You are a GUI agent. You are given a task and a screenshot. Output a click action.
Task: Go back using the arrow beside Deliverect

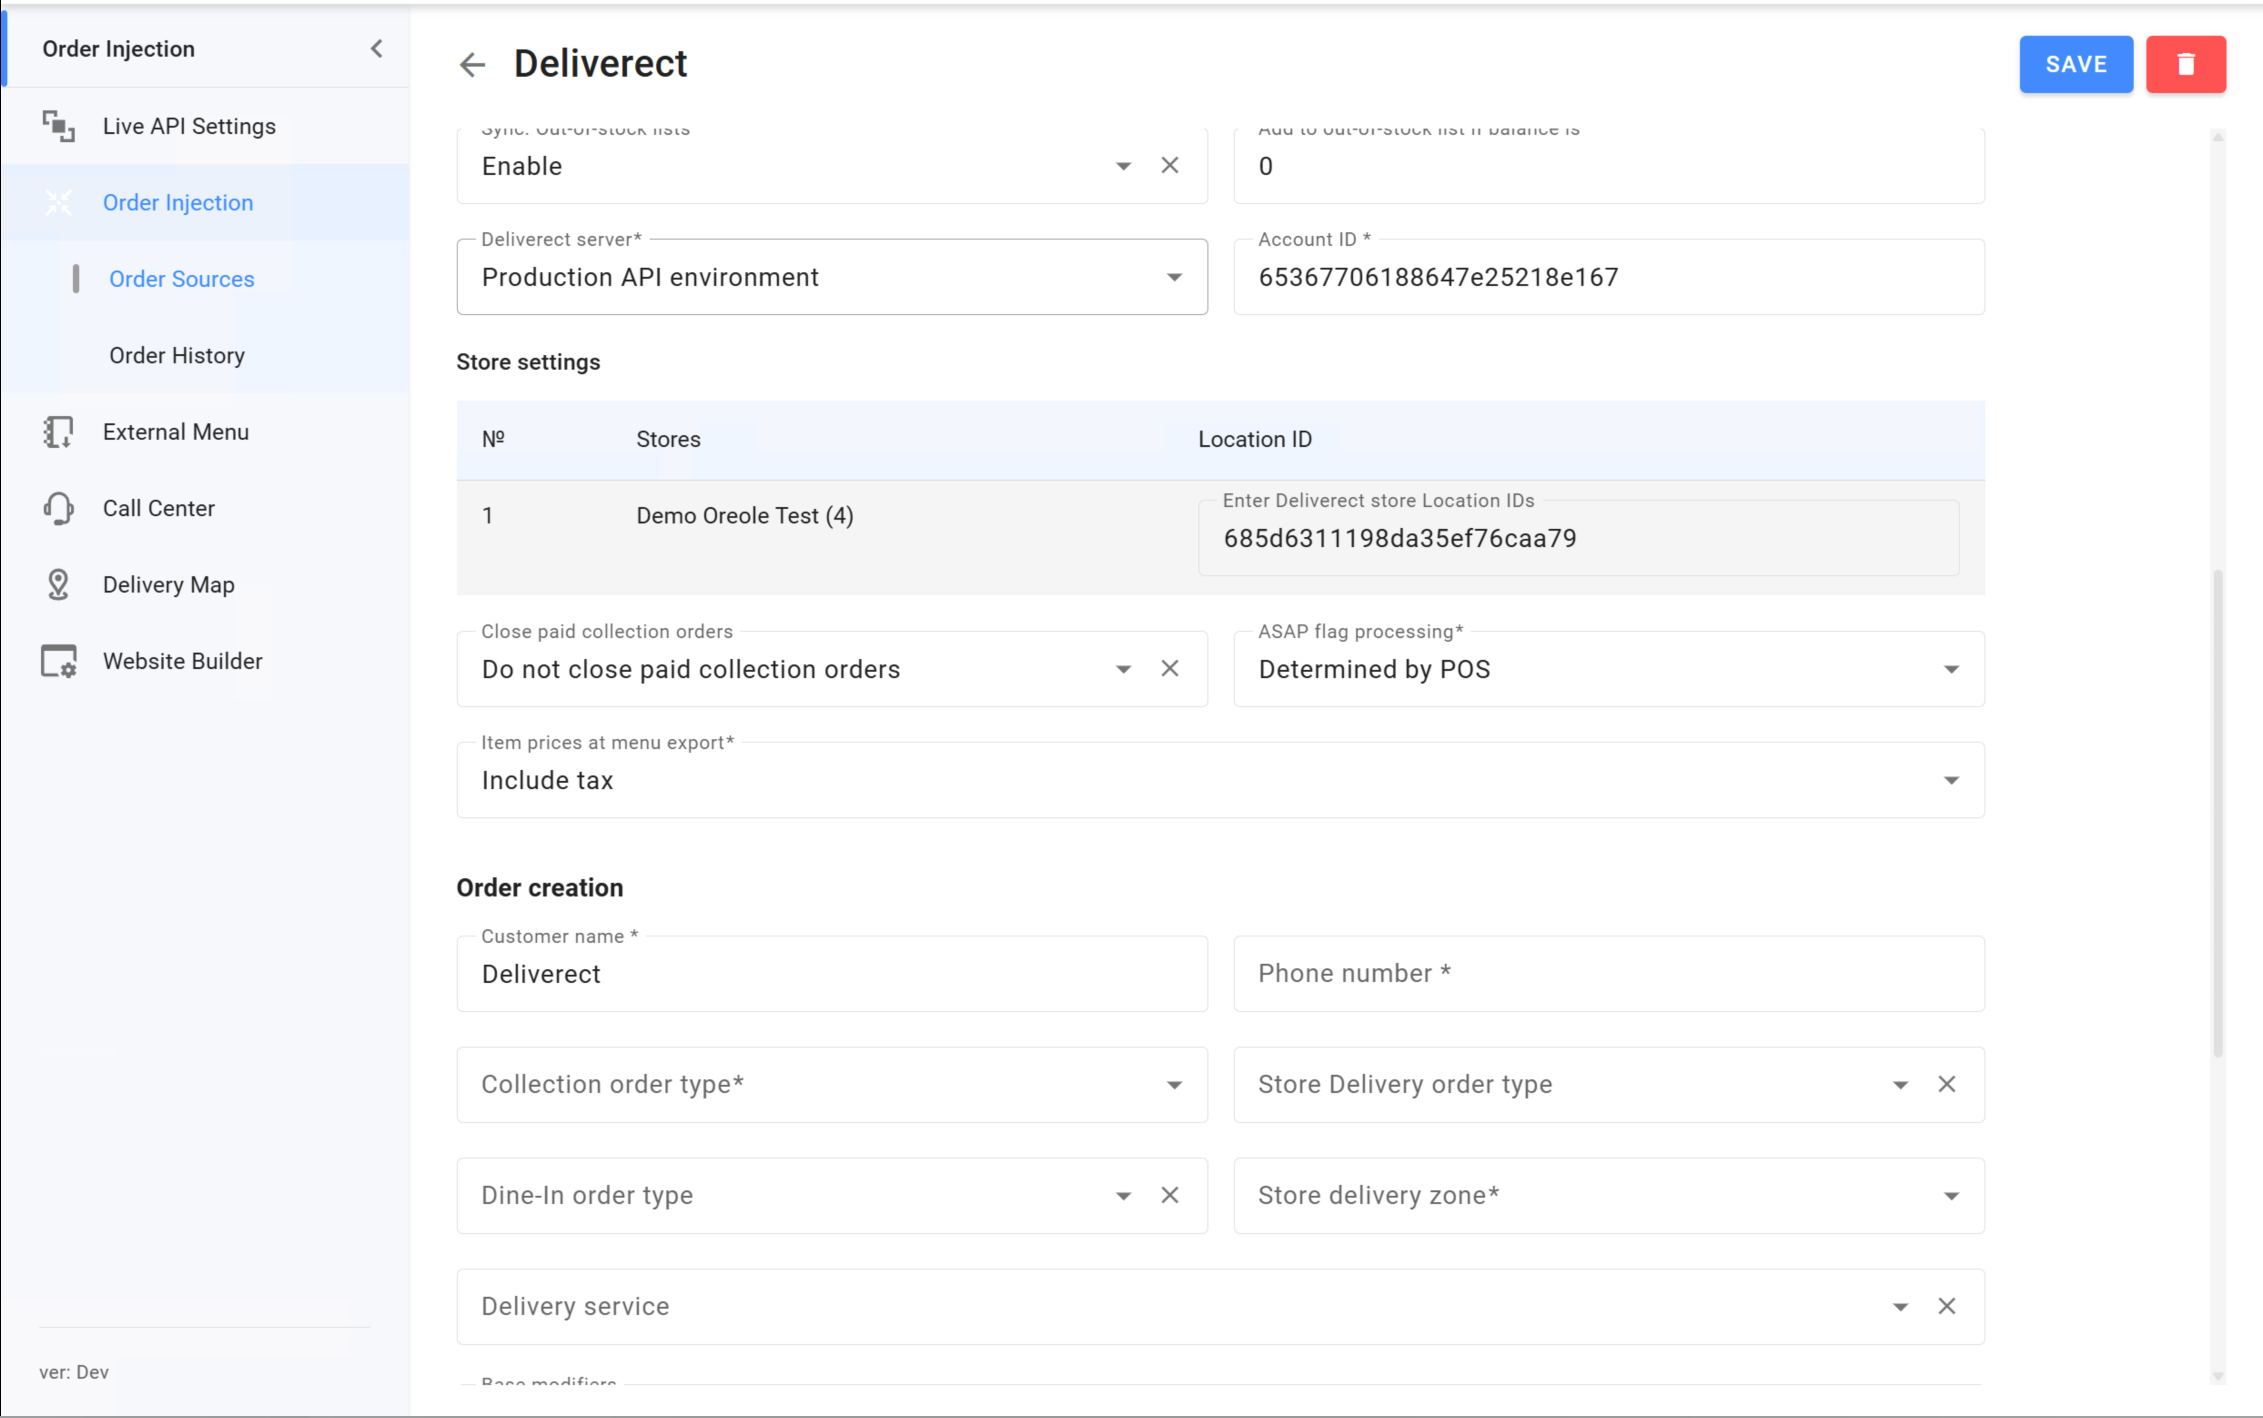472,65
